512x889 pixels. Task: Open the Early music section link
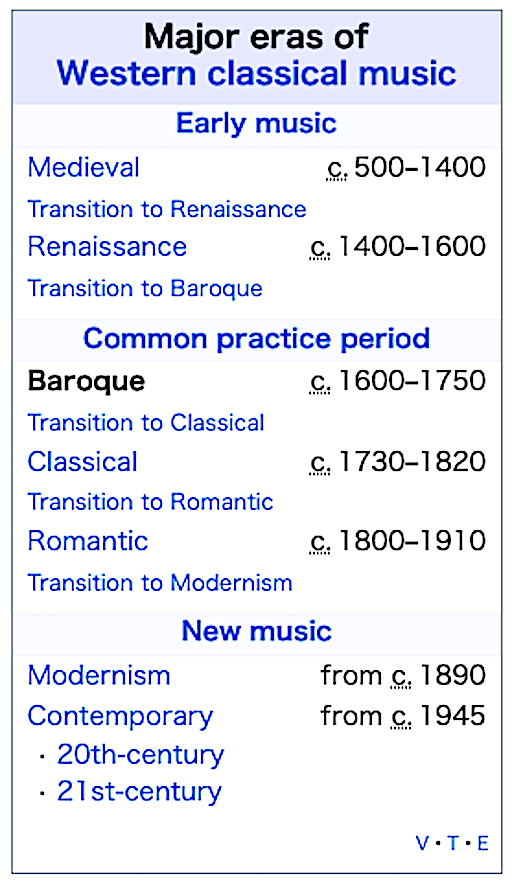256,123
